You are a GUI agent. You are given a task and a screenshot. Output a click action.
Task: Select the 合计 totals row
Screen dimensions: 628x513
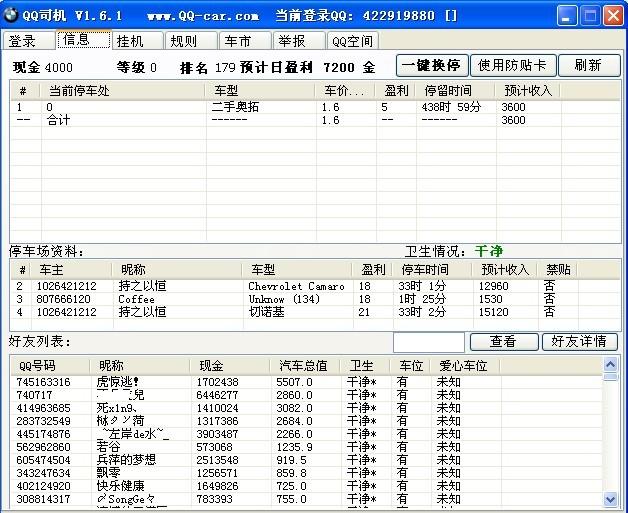(315, 120)
